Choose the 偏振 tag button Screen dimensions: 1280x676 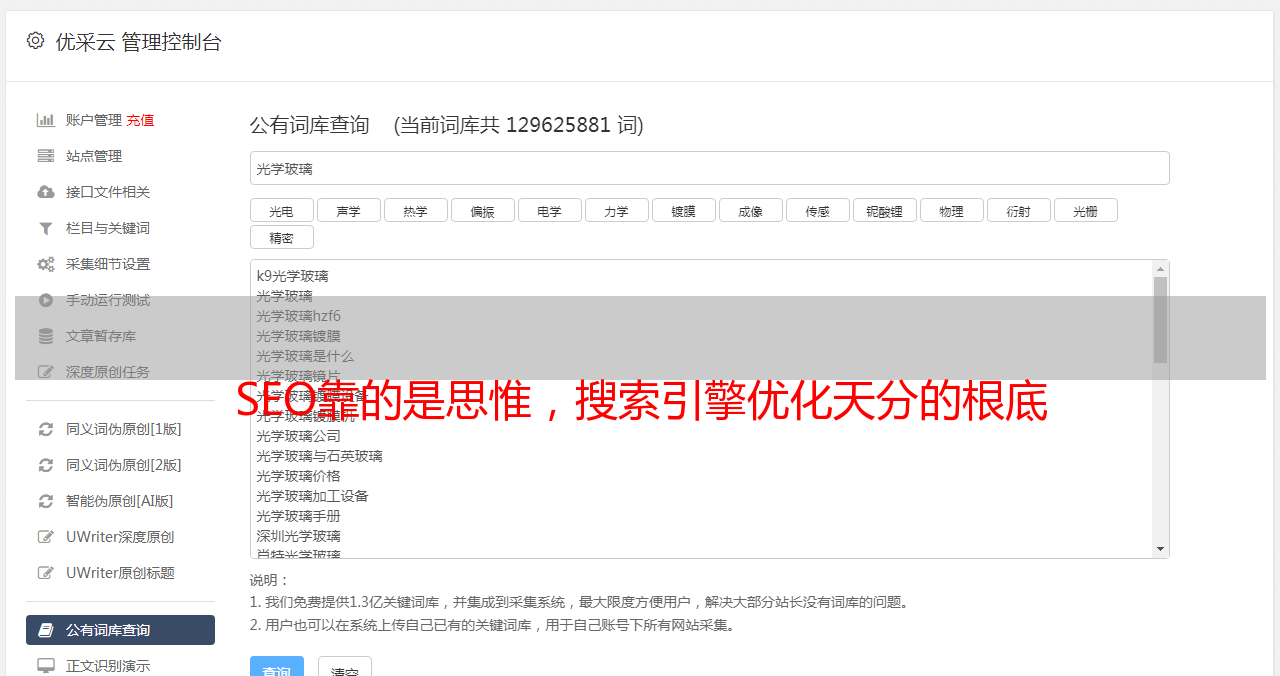[x=482, y=210]
